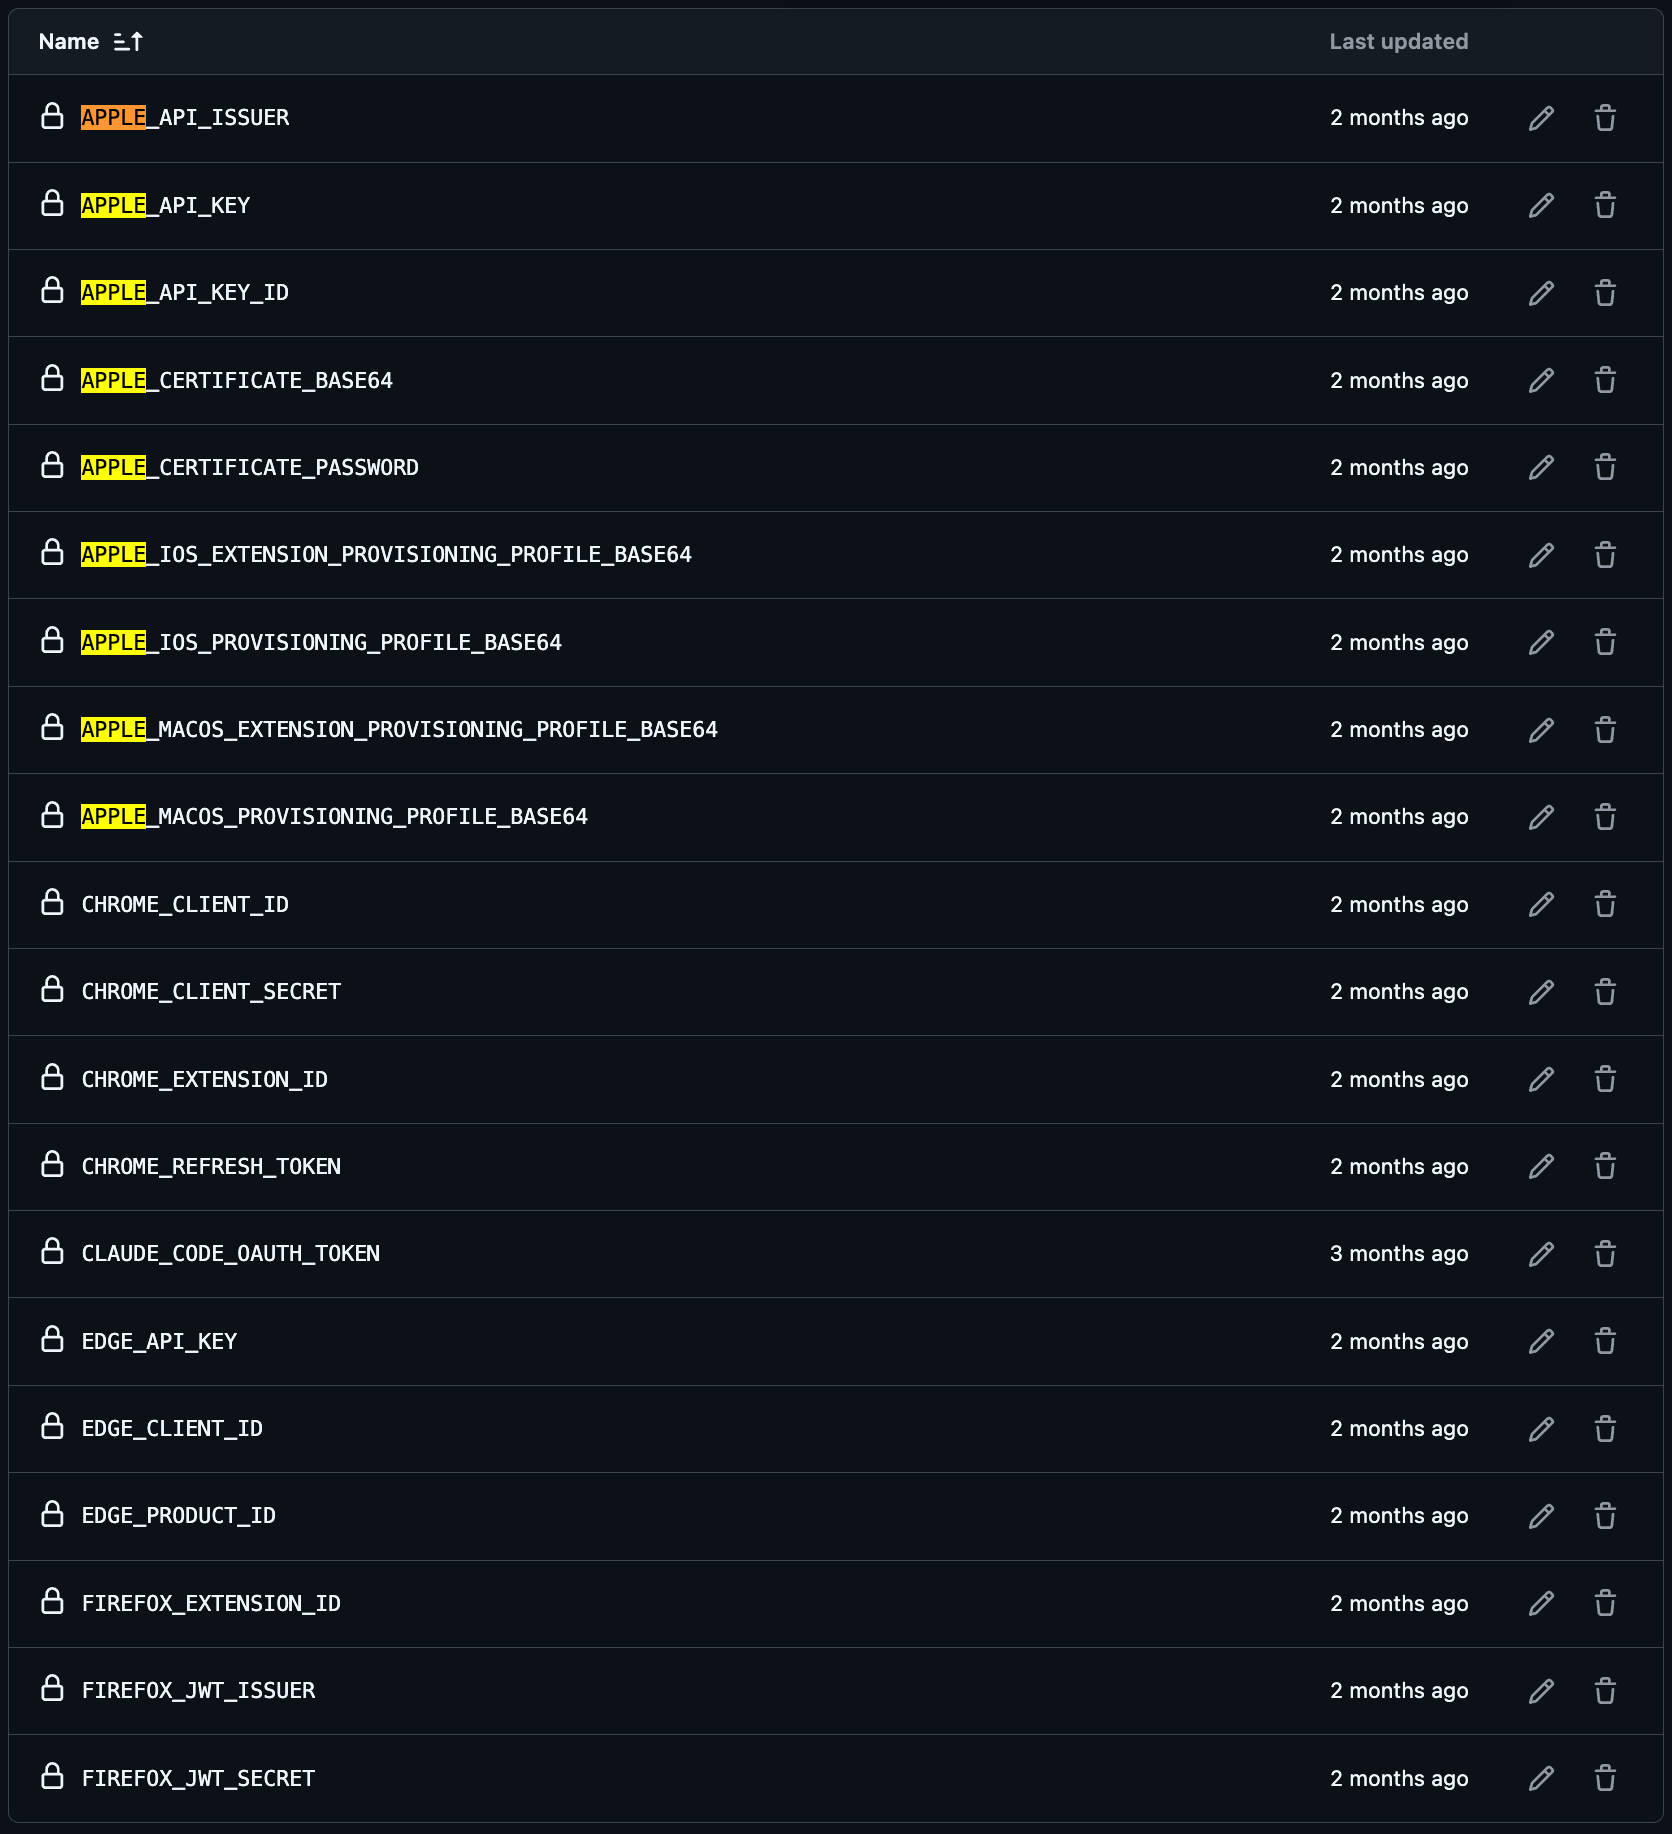
Task: Edit the APPLE_IOS_PROVISIONING_PROFILE_BASE64 secret
Action: click(1541, 643)
